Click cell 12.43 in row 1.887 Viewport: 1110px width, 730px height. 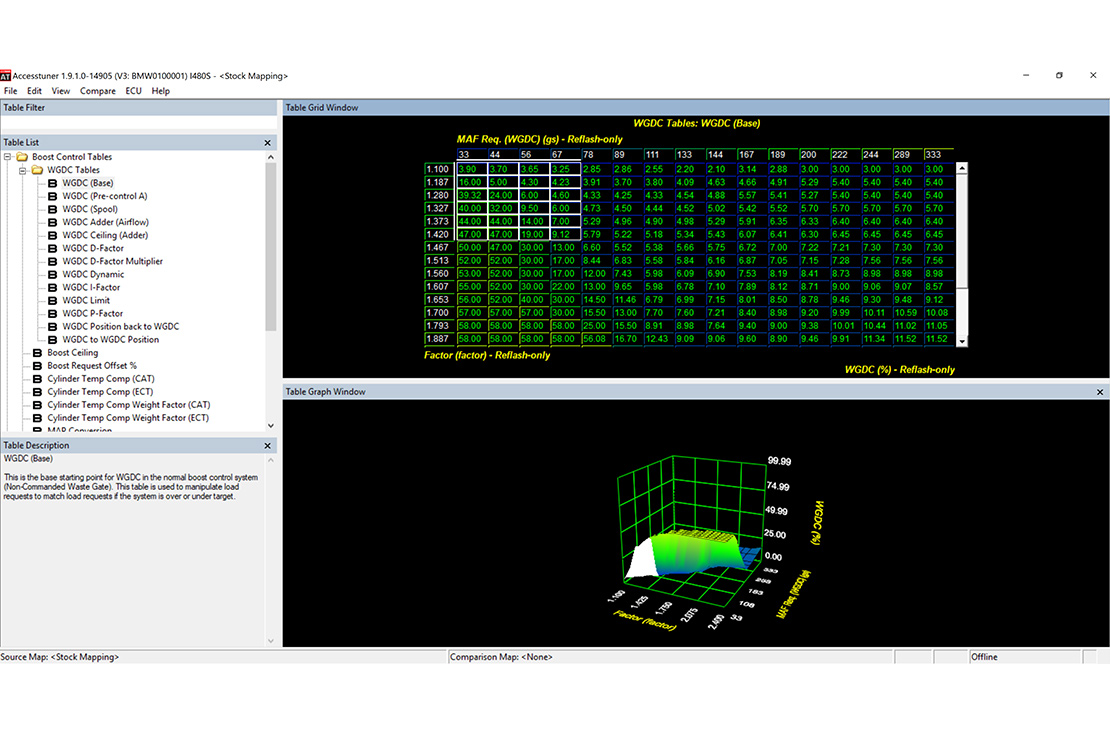tap(658, 339)
